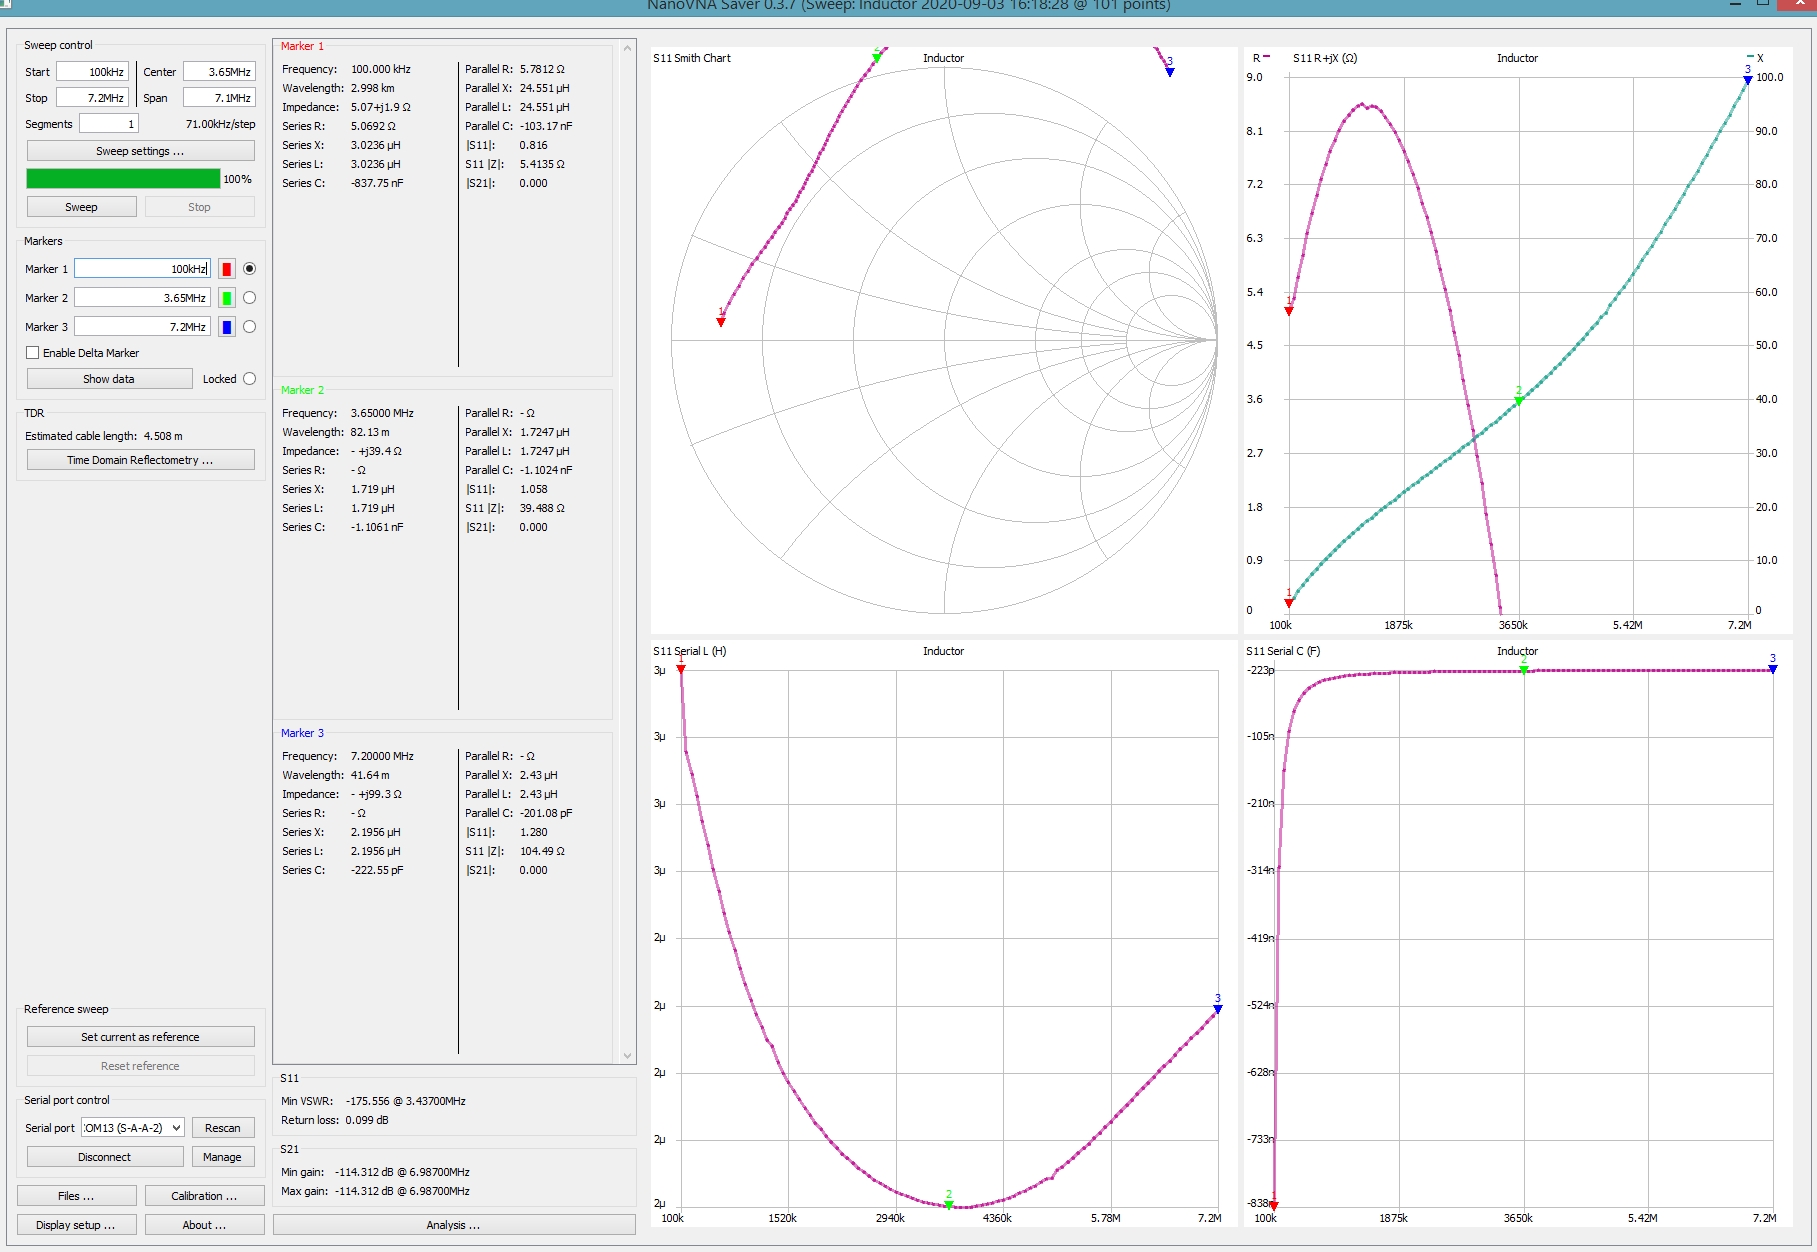Image resolution: width=1817 pixels, height=1252 pixels.
Task: Select Marker 3 radio button
Action: (250, 327)
